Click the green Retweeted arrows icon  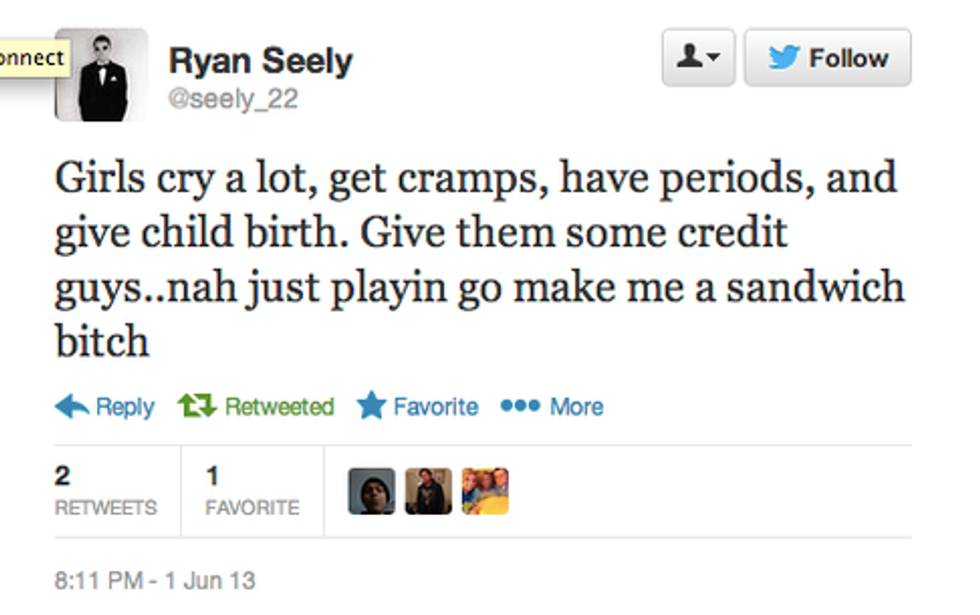(x=198, y=406)
